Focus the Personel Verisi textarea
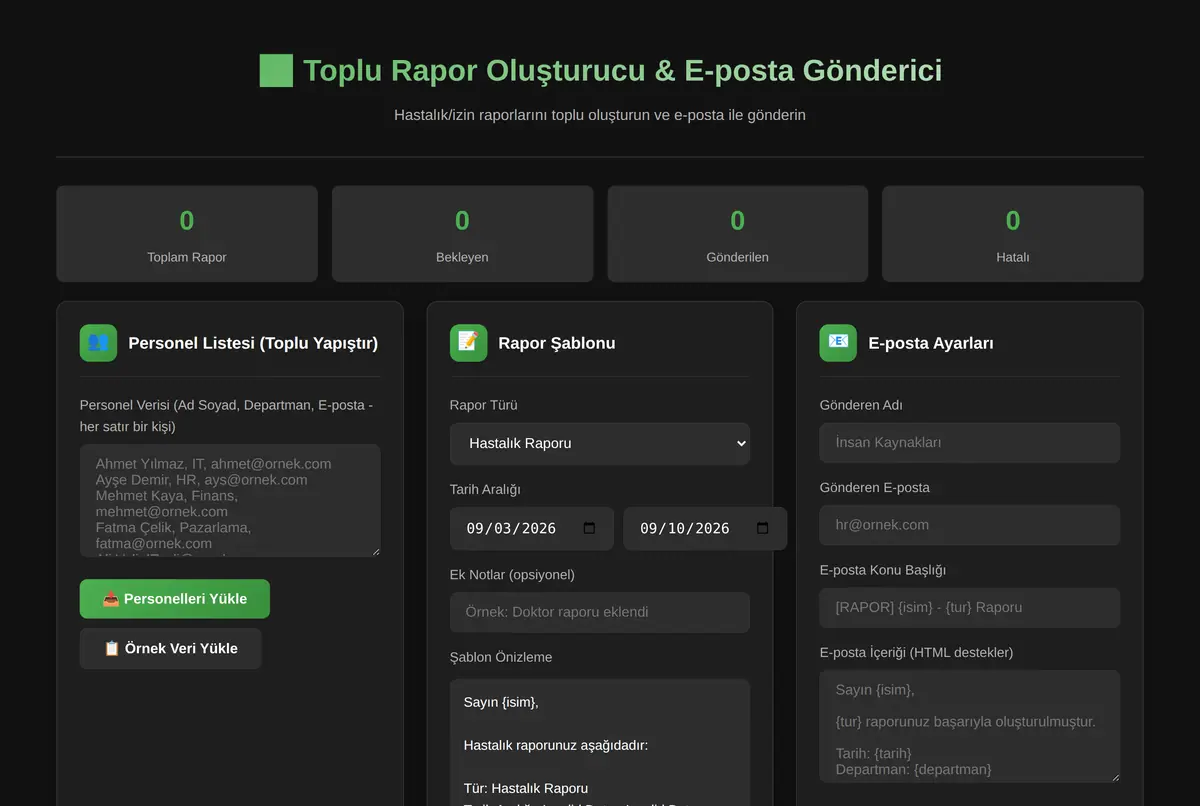The height and width of the screenshot is (806, 1200). point(230,500)
